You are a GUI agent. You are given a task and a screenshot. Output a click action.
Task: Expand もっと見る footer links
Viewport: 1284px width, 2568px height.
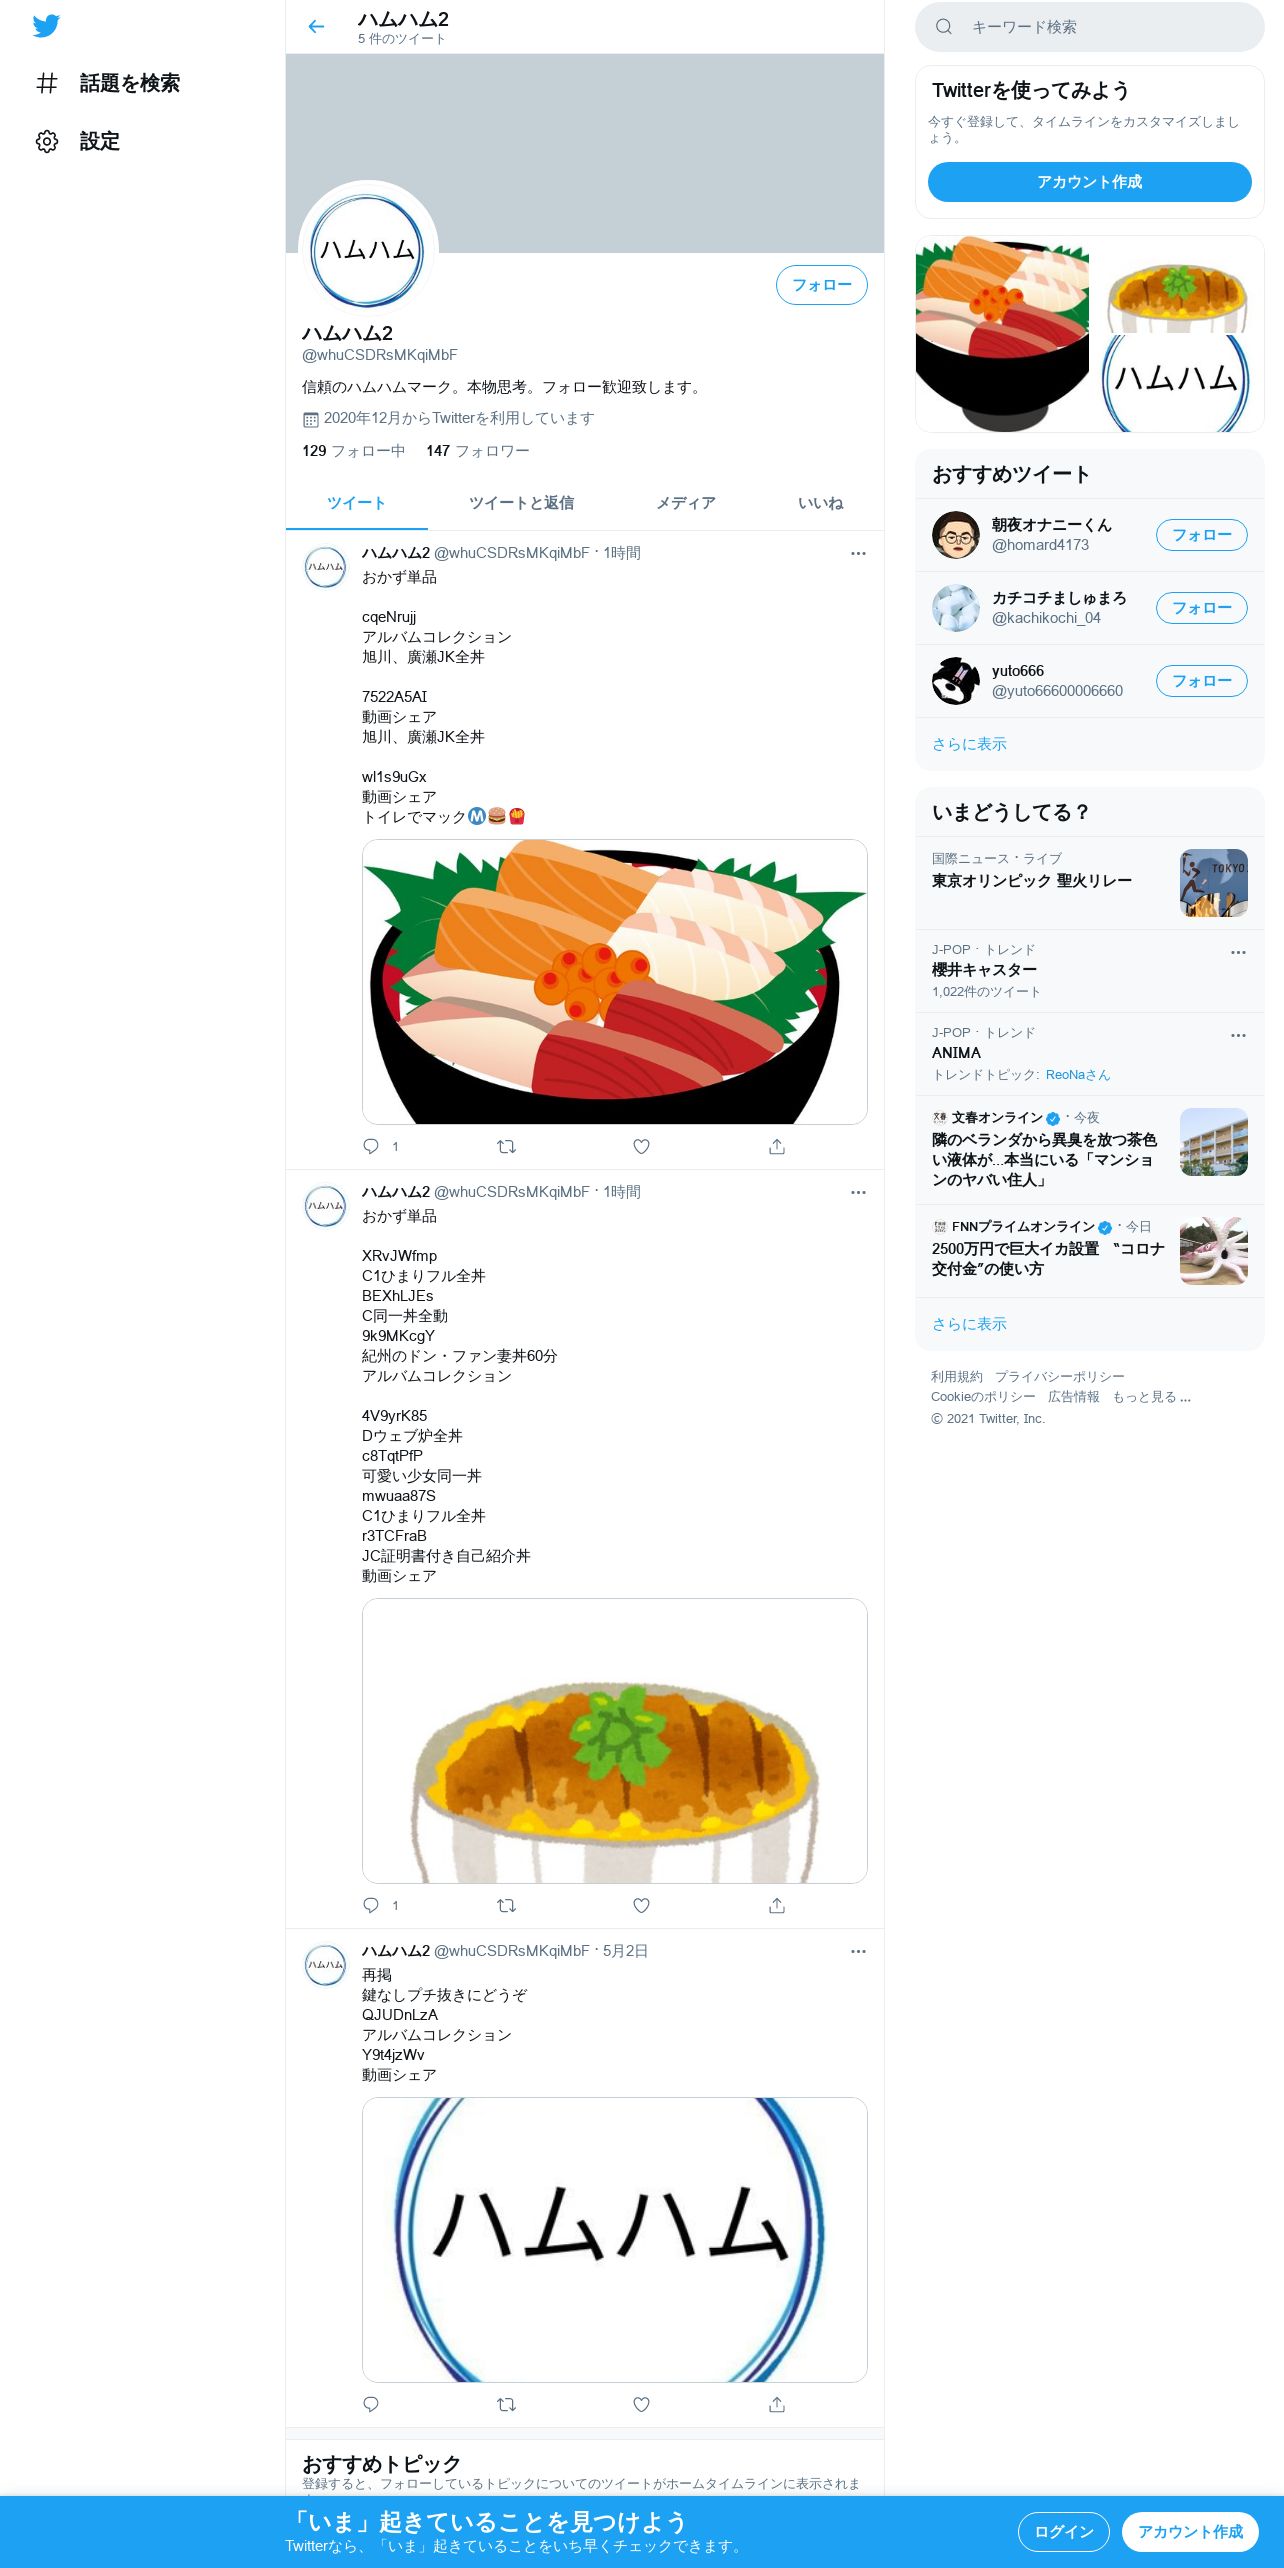pyautogui.click(x=1152, y=1397)
